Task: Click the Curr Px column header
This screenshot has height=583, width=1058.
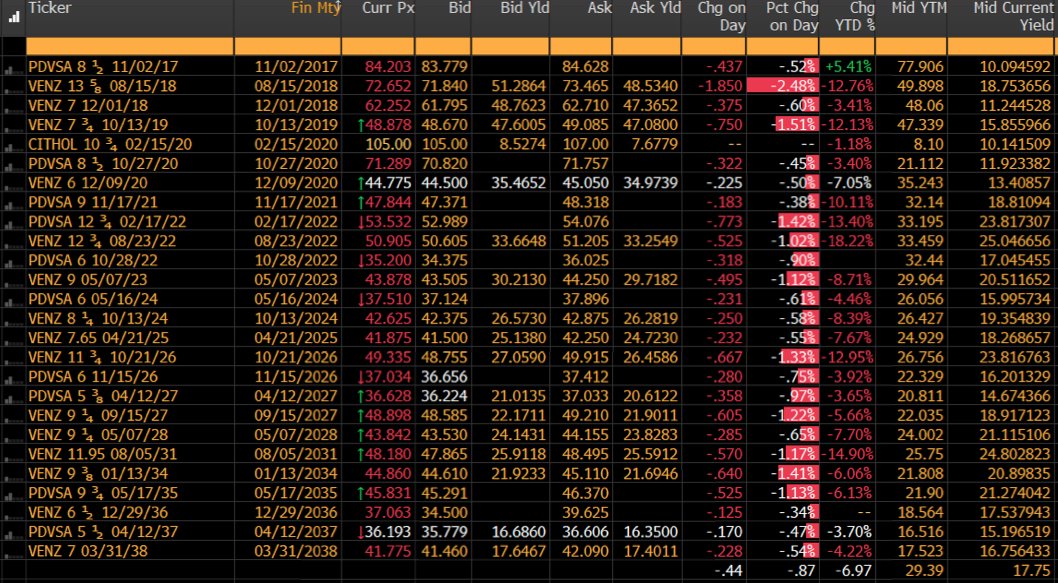Action: (x=388, y=9)
